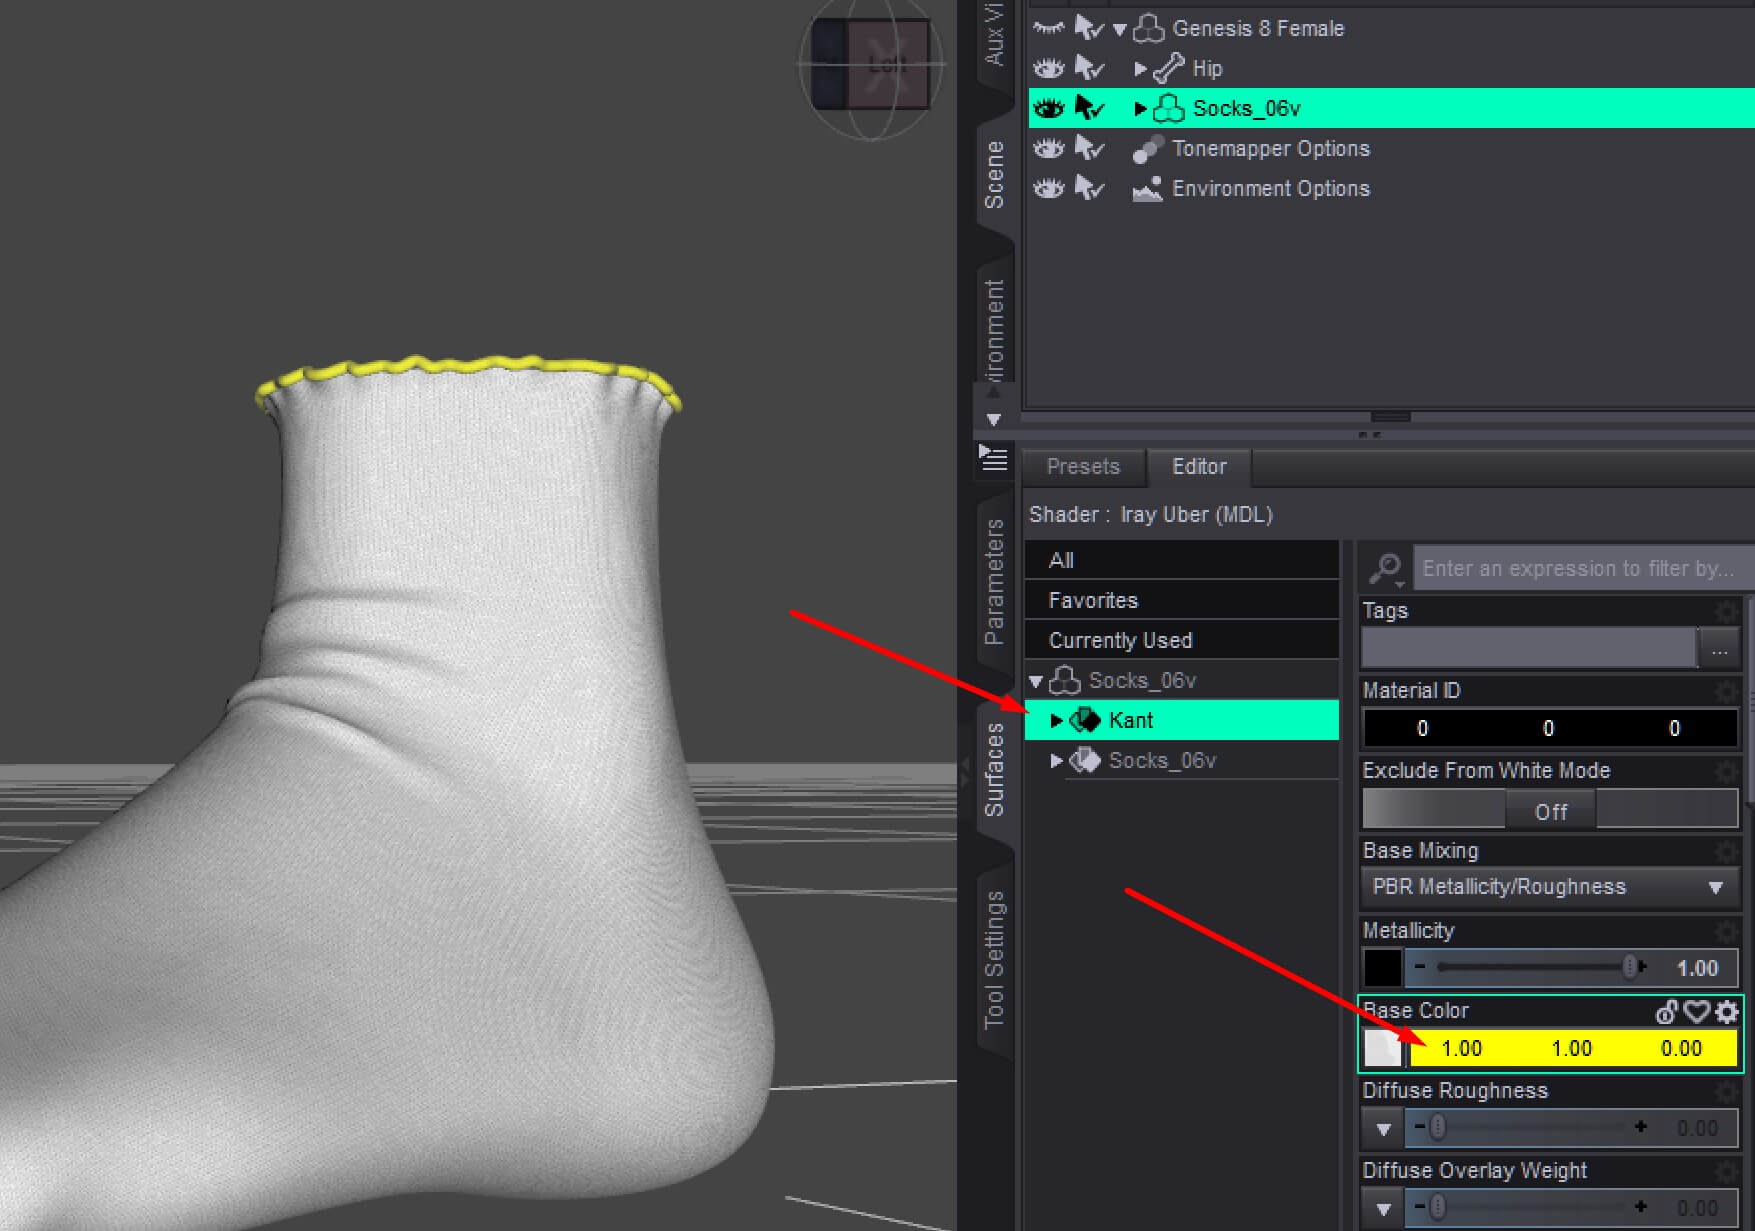Toggle selectability arrow for Hip

1089,68
